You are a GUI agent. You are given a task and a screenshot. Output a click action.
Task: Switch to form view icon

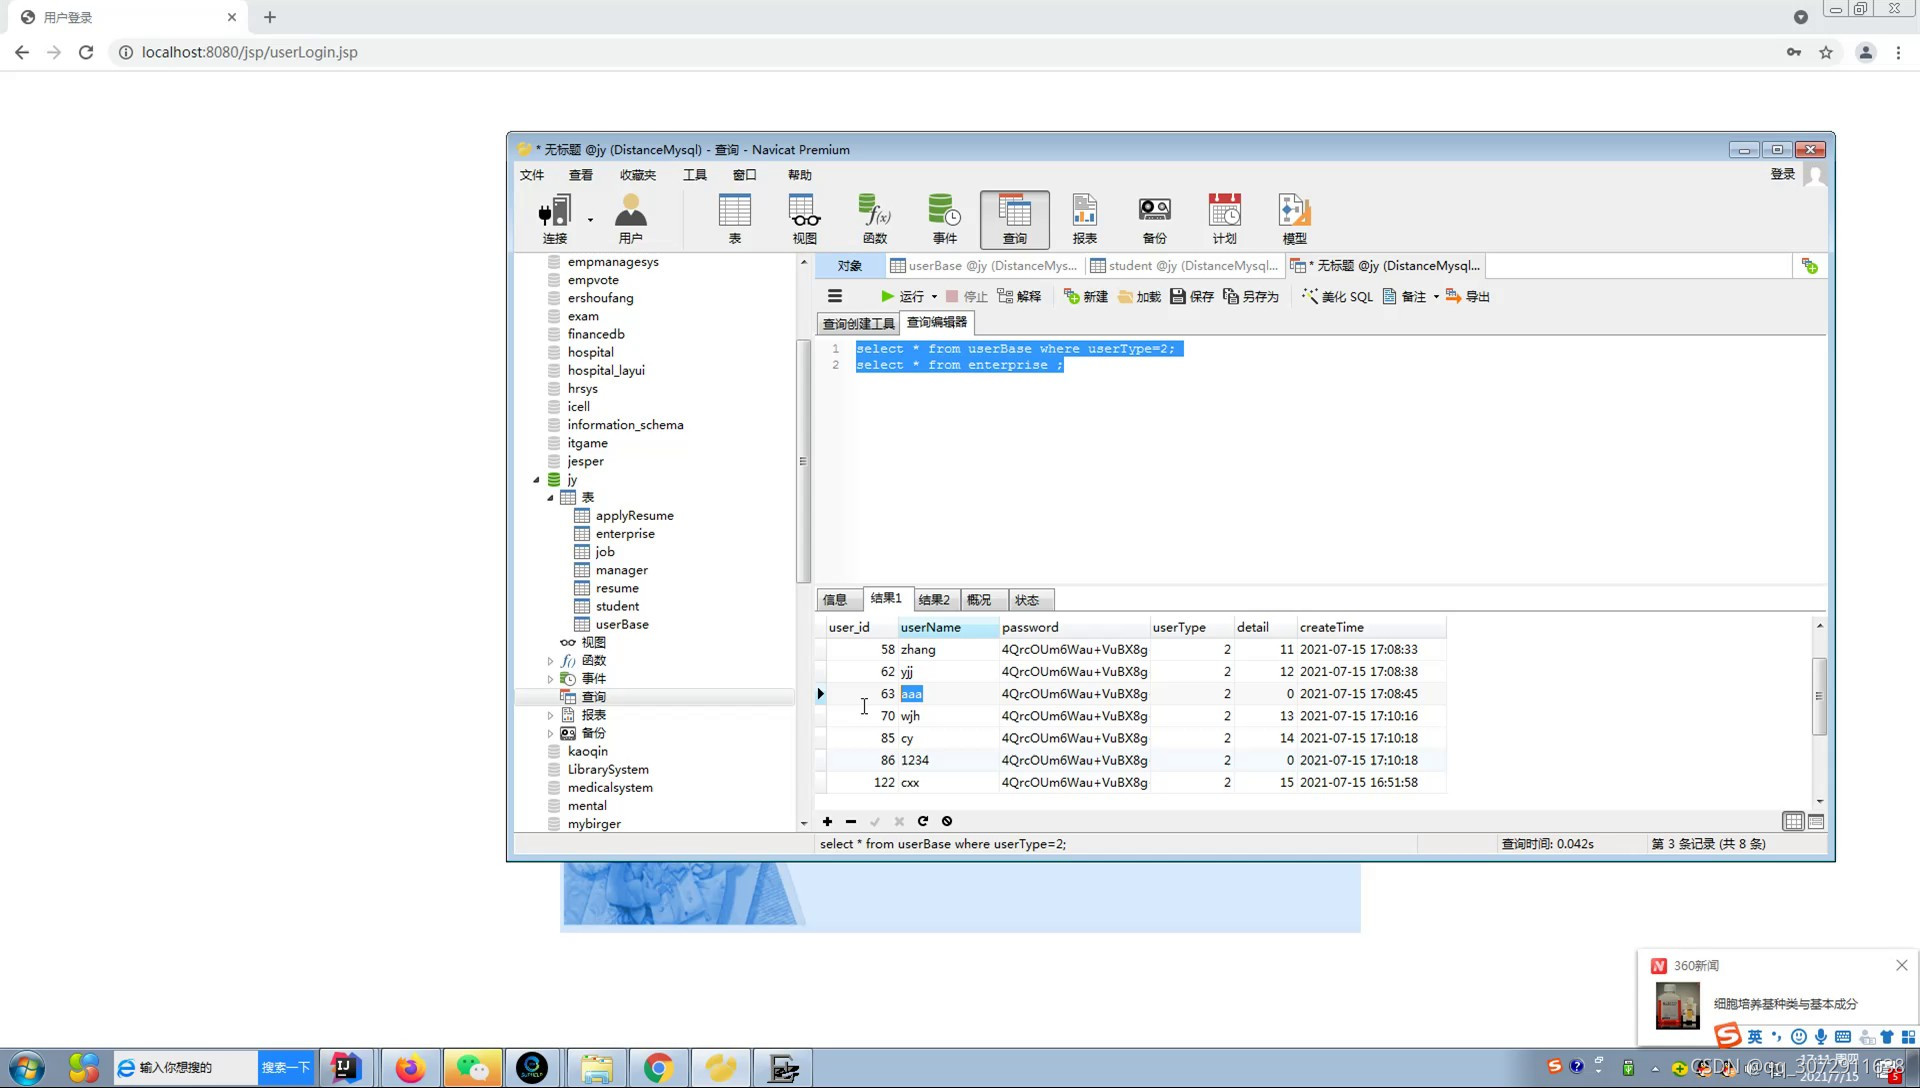(x=1816, y=821)
